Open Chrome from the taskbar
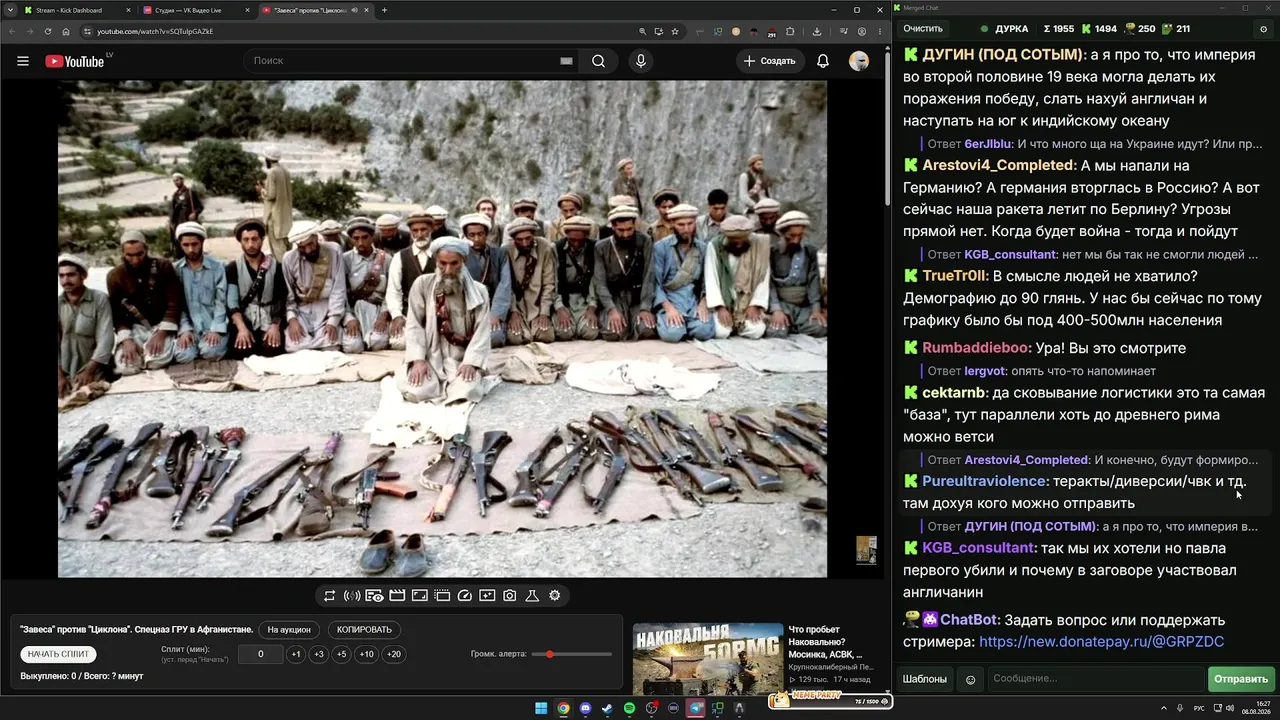The height and width of the screenshot is (720, 1280). tap(564, 708)
